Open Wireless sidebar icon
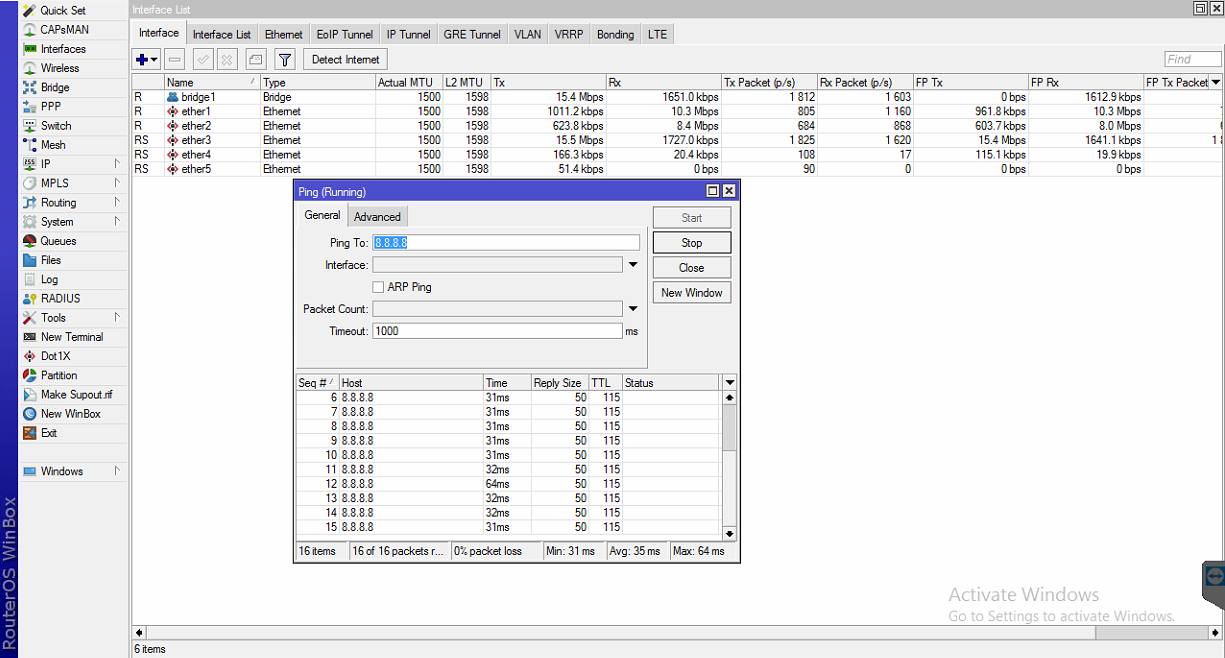This screenshot has width=1225, height=658. click(30, 68)
